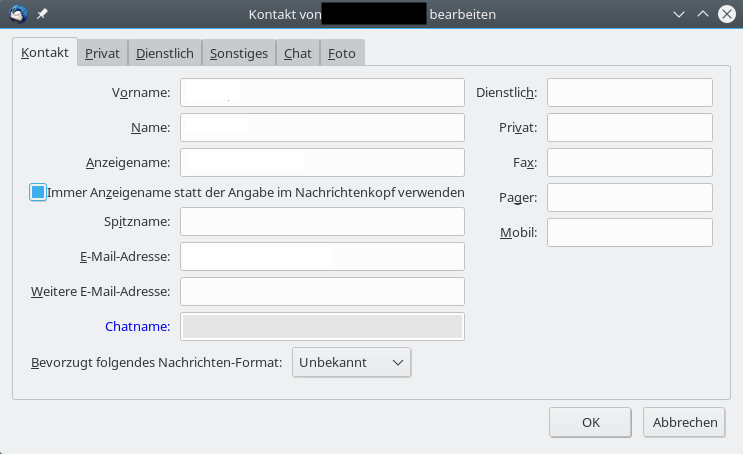
Task: Switch to the Privat tab
Action: tap(102, 54)
